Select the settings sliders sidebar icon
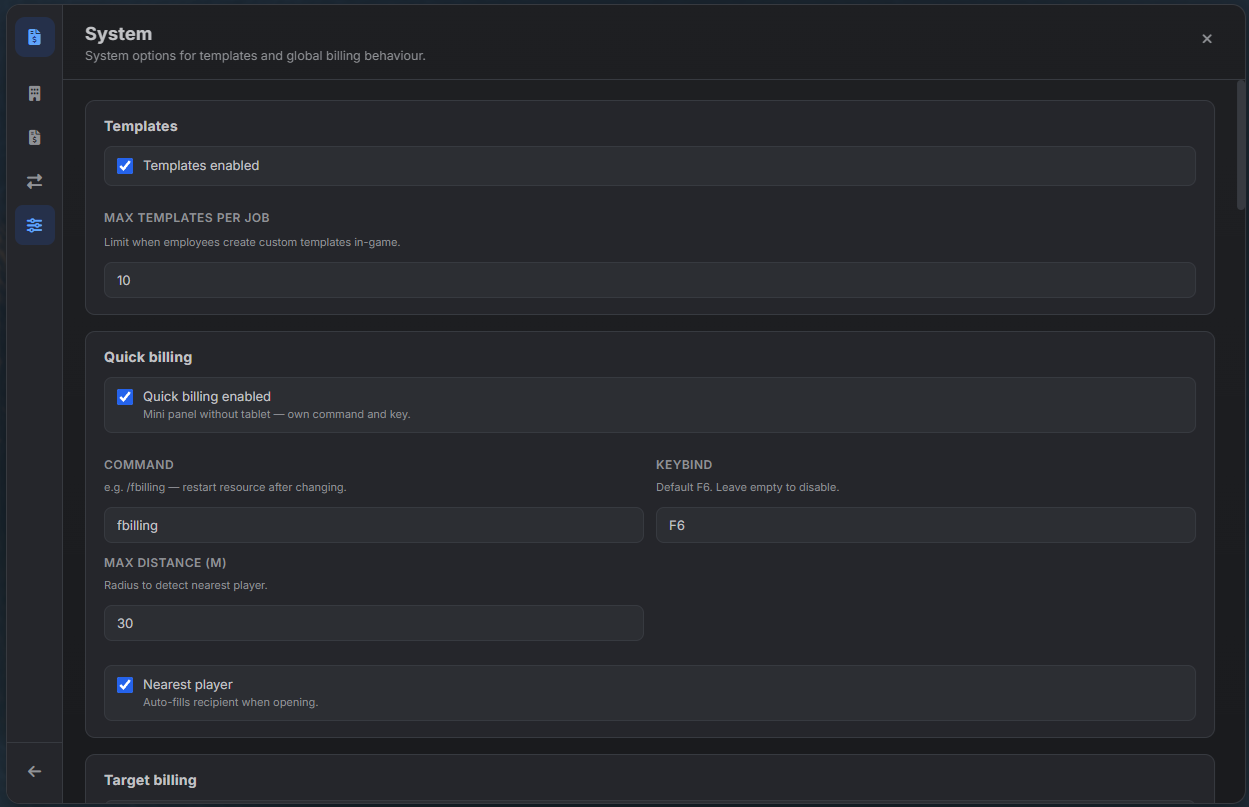The height and width of the screenshot is (807, 1249). coord(35,225)
